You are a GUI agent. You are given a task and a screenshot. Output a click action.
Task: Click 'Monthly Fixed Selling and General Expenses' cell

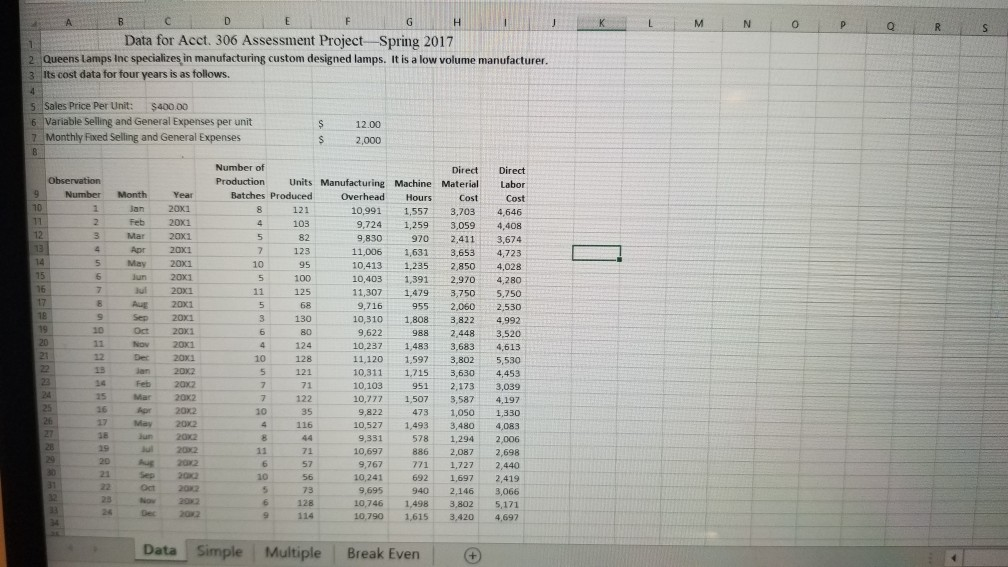(143, 137)
